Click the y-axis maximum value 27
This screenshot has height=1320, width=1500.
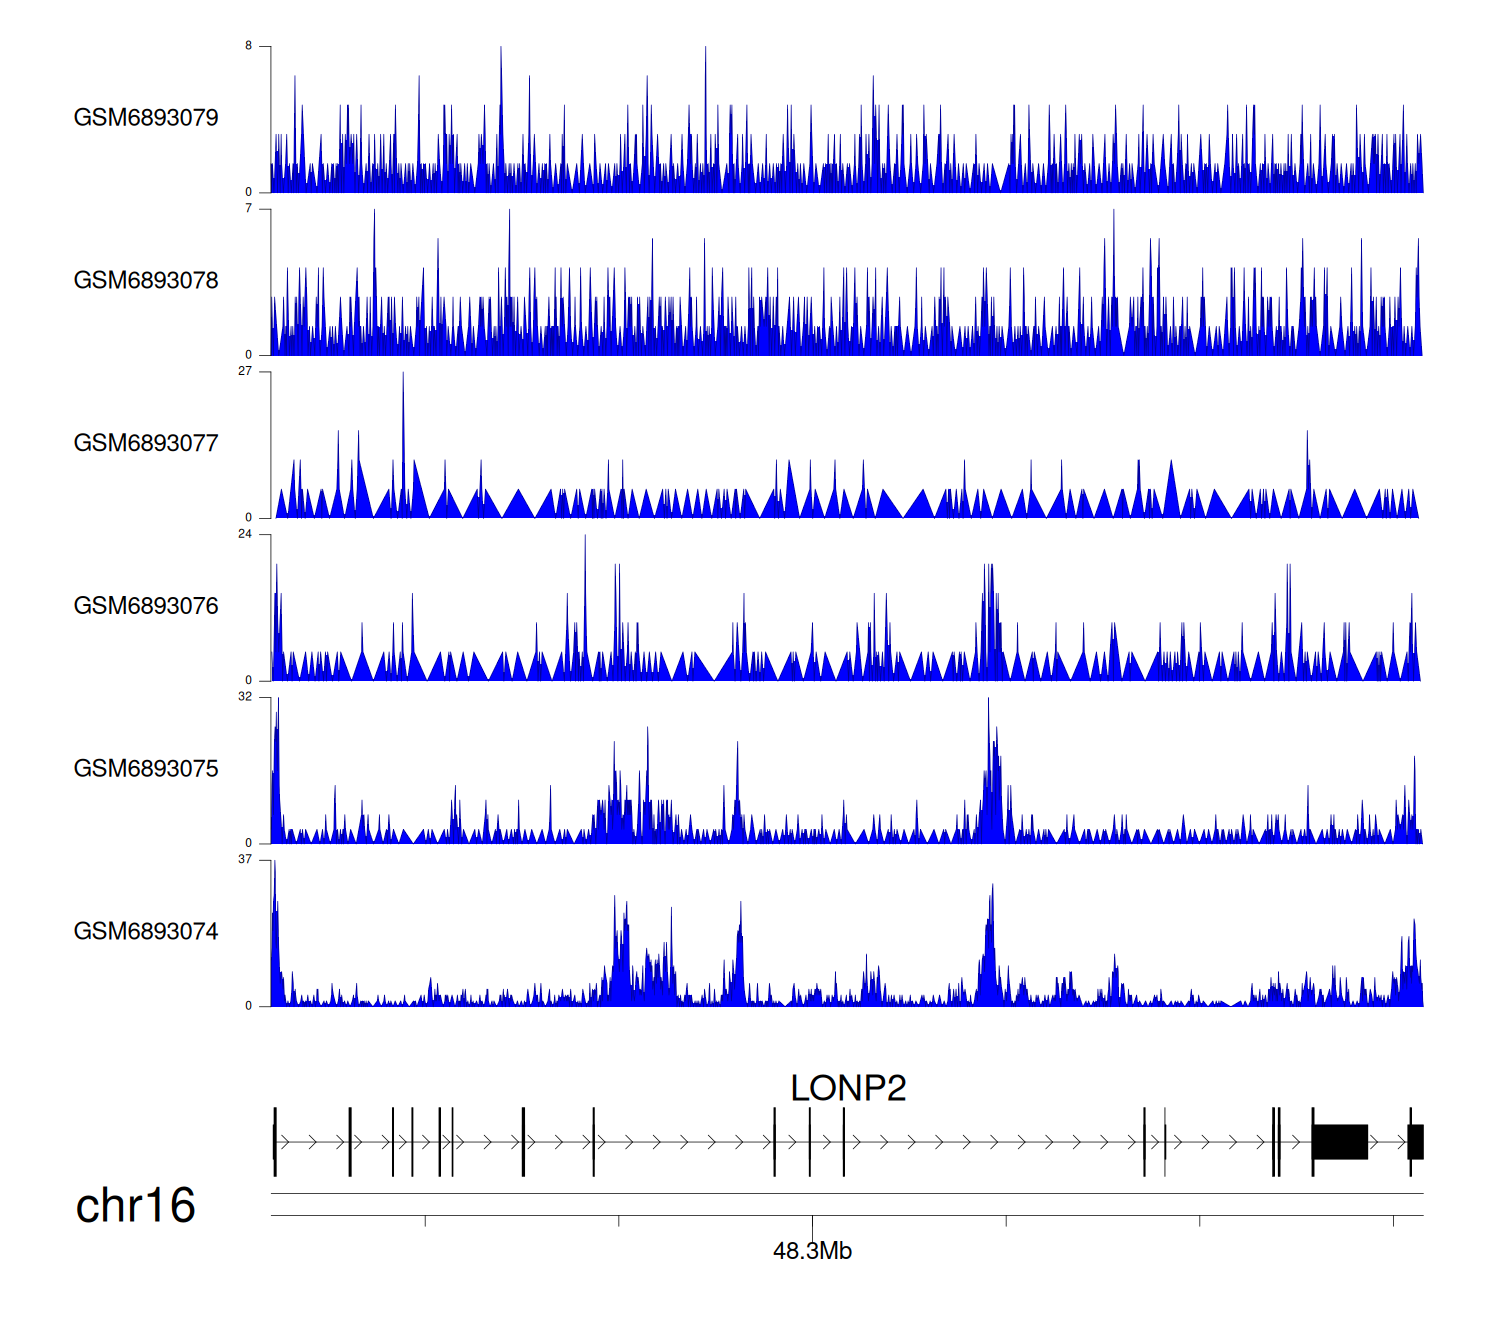[x=245, y=371]
